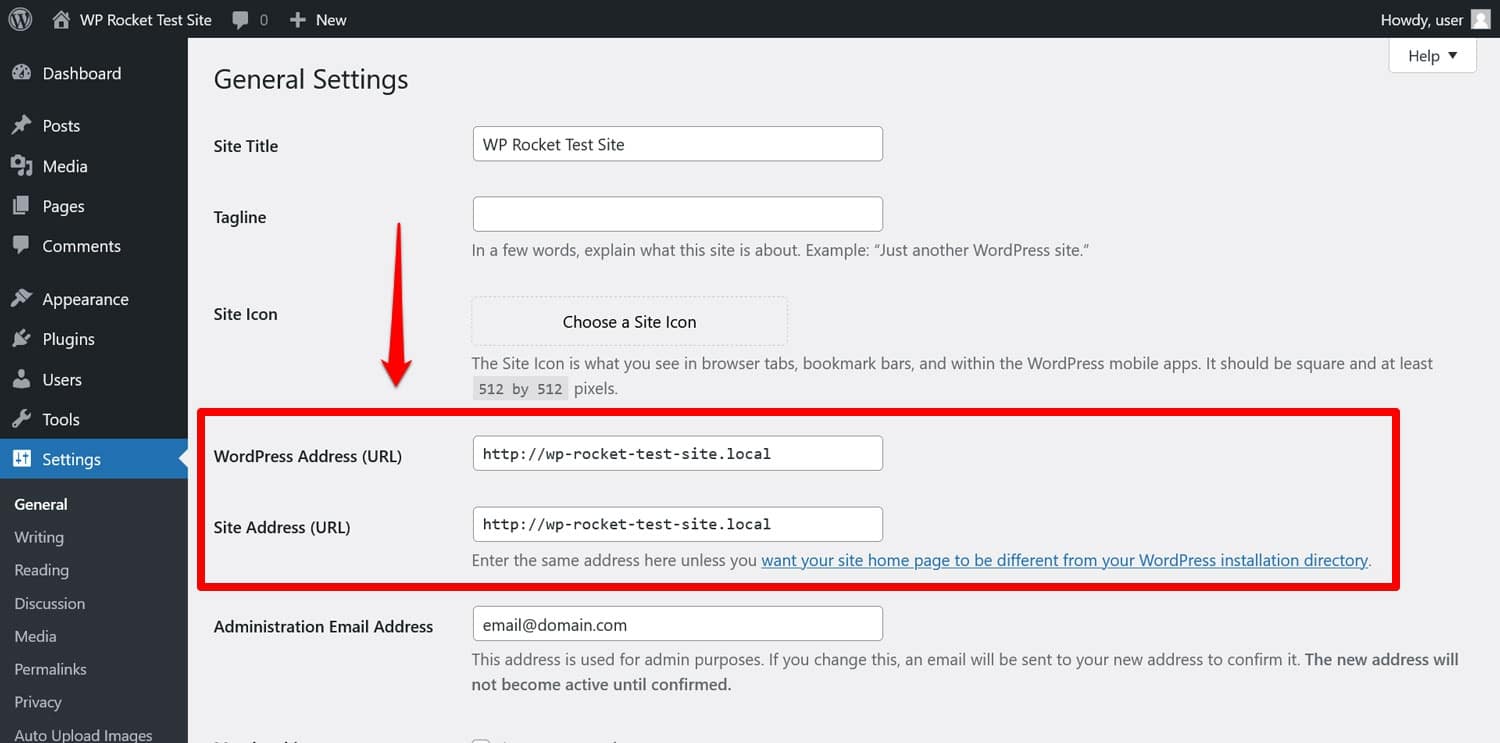Go to Writing settings submenu
Viewport: 1500px width, 743px height.
tap(39, 537)
